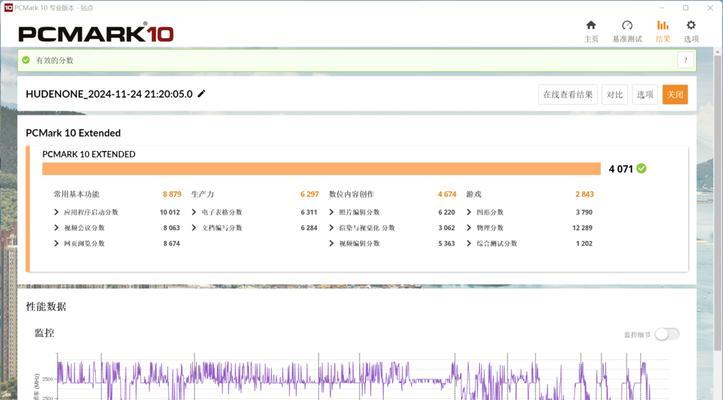Click the PCMark 10 Extended heading
Viewport: 723px width, 400px height.
point(73,133)
